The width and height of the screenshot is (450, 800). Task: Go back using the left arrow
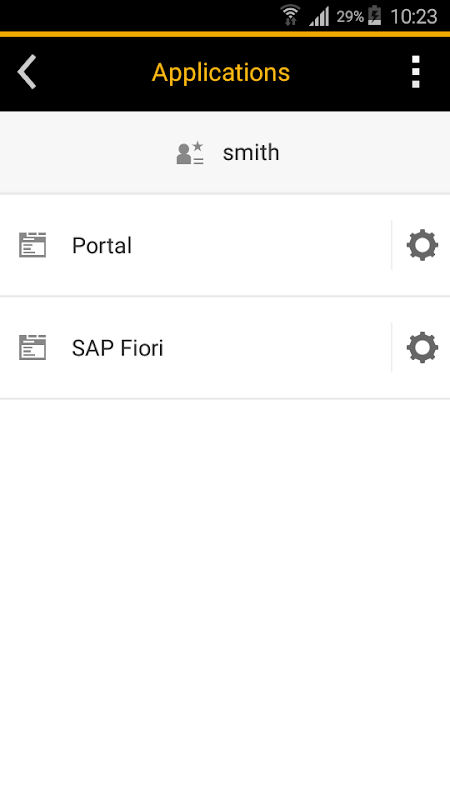(27, 72)
